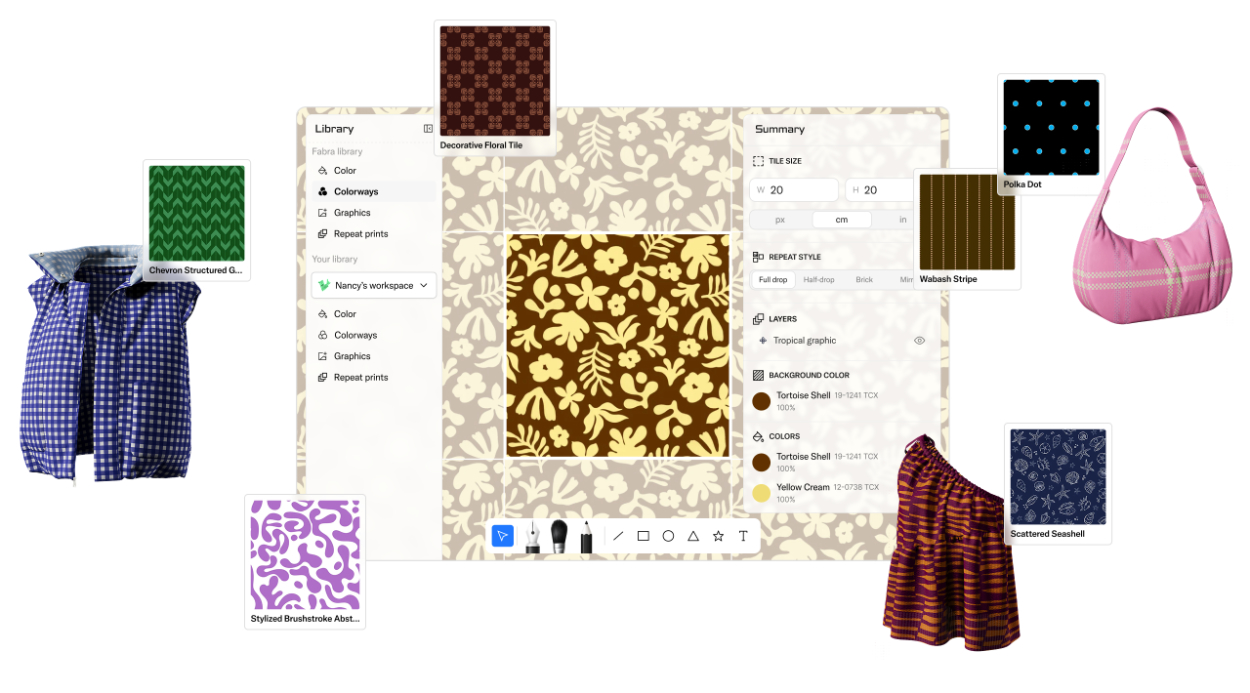Click the Tile Size dashed-square icon
This screenshot has height=693, width=1250.
click(758, 161)
